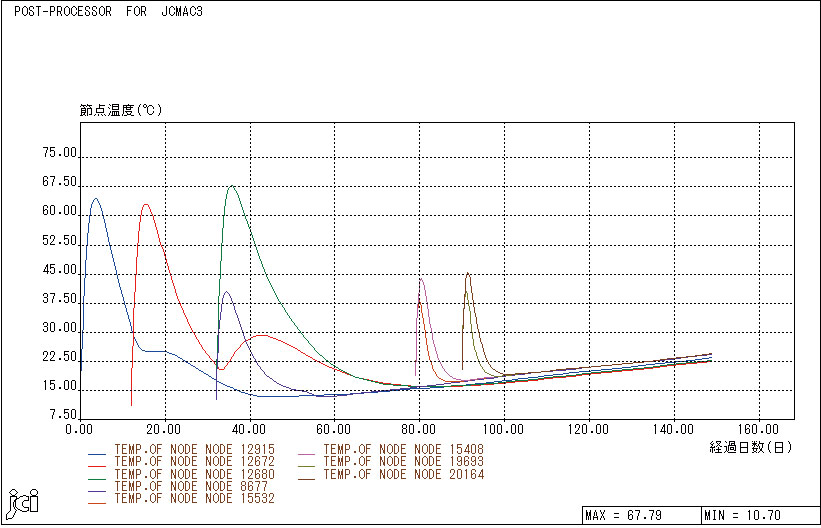The height and width of the screenshot is (528, 821).
Task: Click legend entry TEMP.OF NODE NODE 8677
Action: [x=191, y=486]
